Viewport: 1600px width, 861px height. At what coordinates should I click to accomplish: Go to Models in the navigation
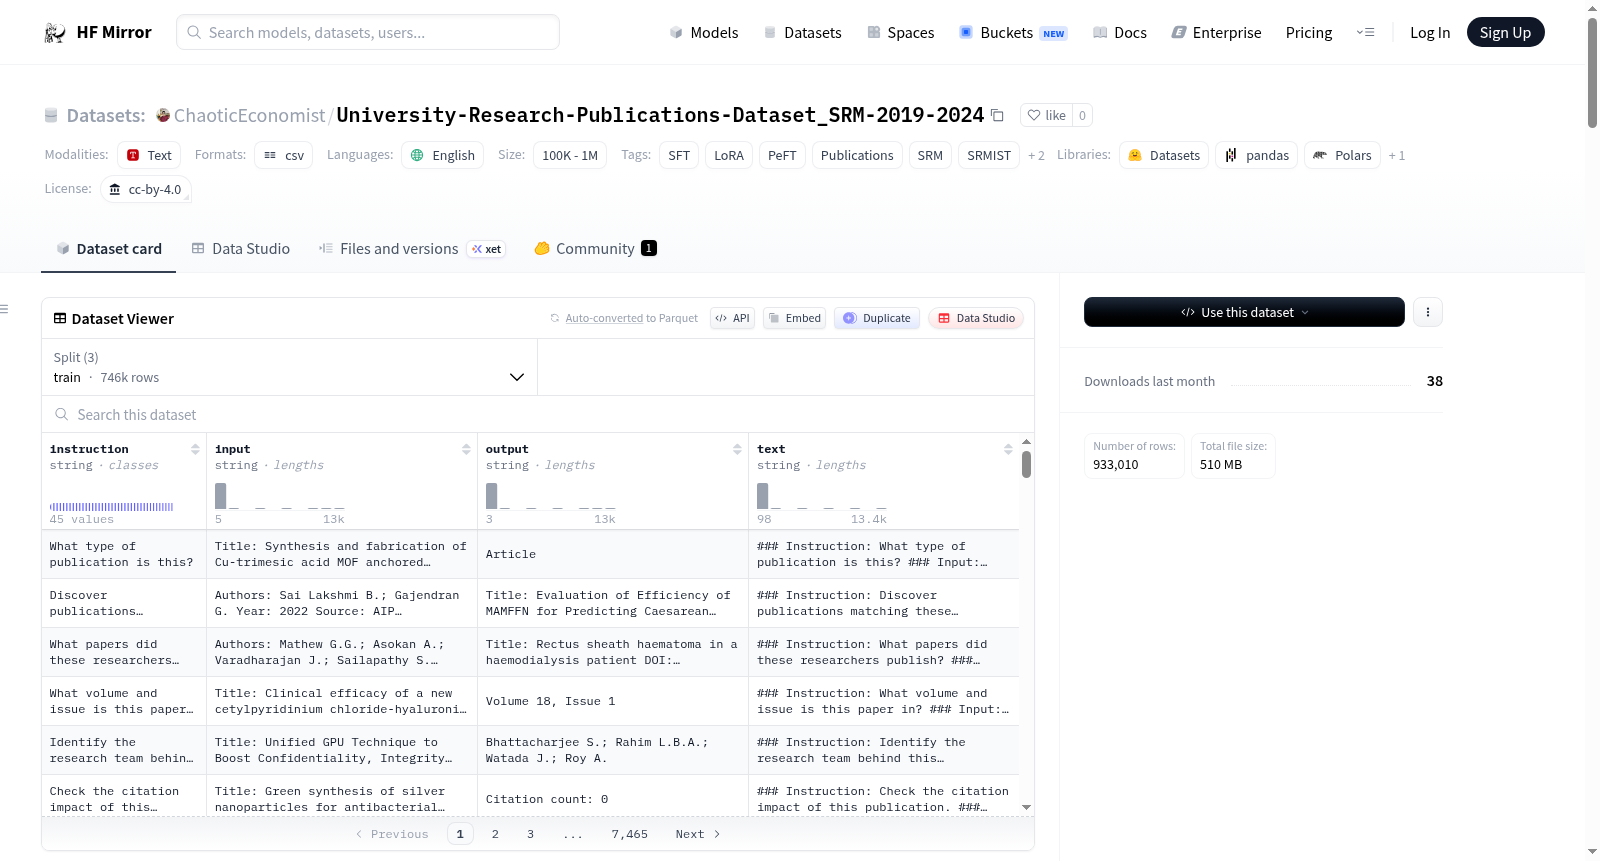pyautogui.click(x=704, y=32)
